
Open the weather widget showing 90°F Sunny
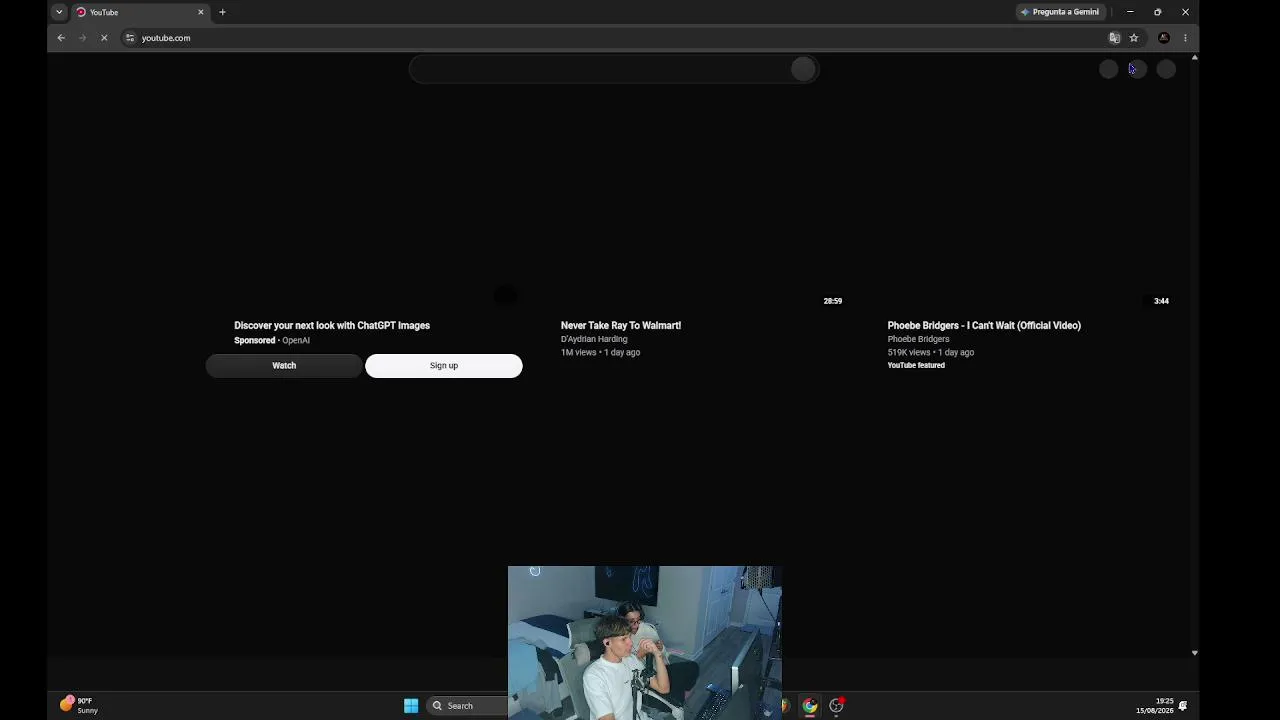tap(79, 705)
